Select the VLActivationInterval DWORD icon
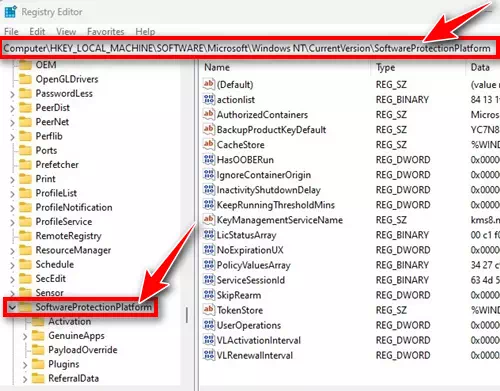The height and width of the screenshot is (391, 500). click(x=209, y=339)
